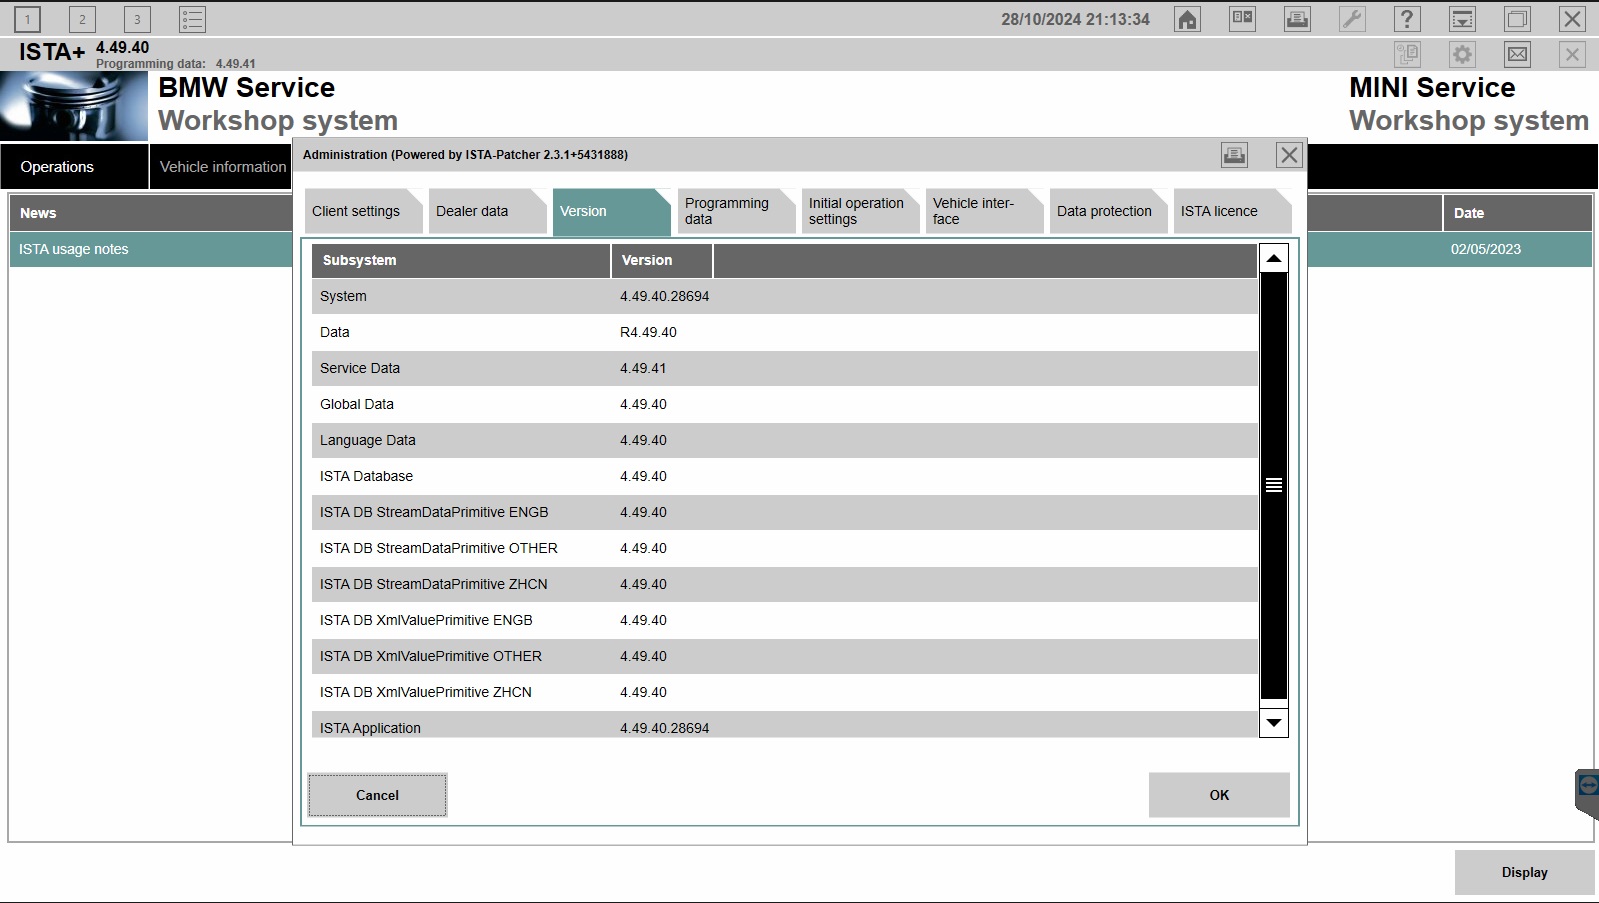The height and width of the screenshot is (903, 1599).
Task: Click the Version column header
Action: (662, 260)
